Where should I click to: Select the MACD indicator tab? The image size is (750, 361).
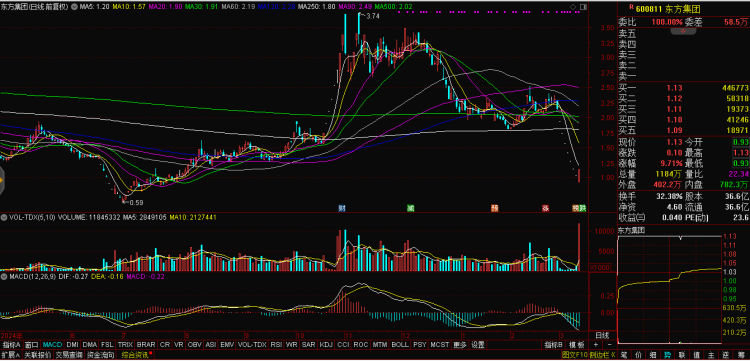[52, 345]
